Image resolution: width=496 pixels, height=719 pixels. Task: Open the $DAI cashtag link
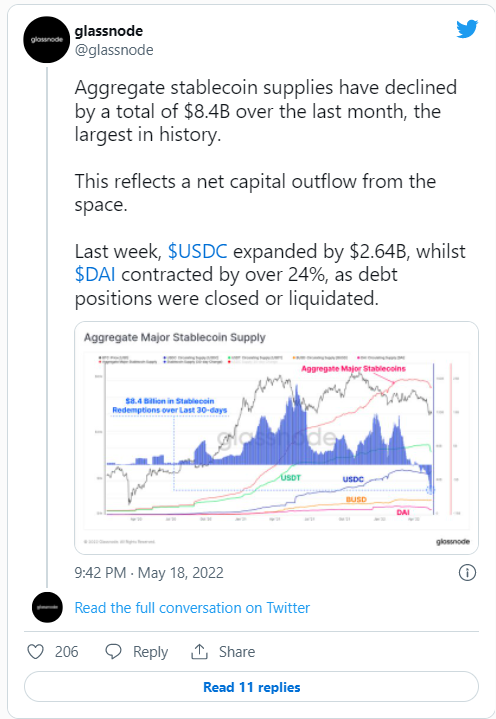(95, 275)
